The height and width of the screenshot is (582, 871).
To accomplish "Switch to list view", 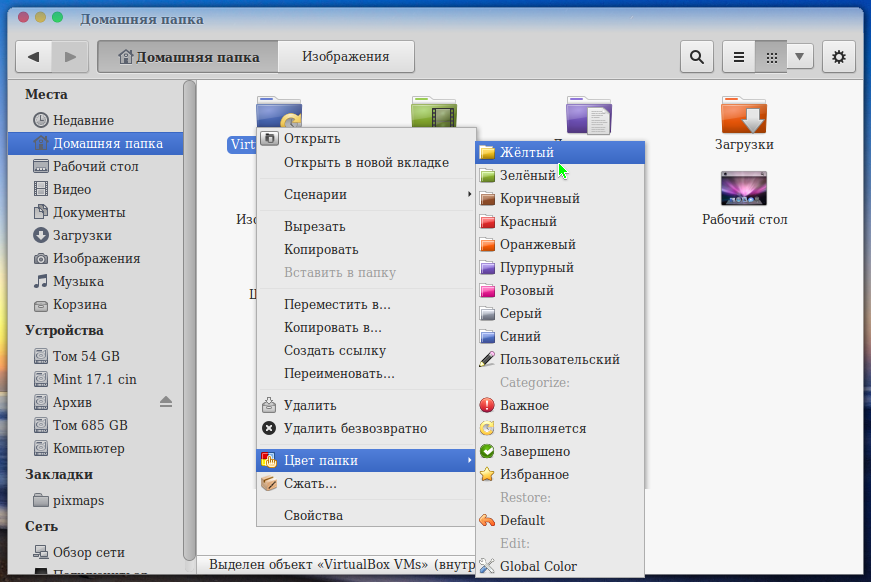I will click(739, 57).
